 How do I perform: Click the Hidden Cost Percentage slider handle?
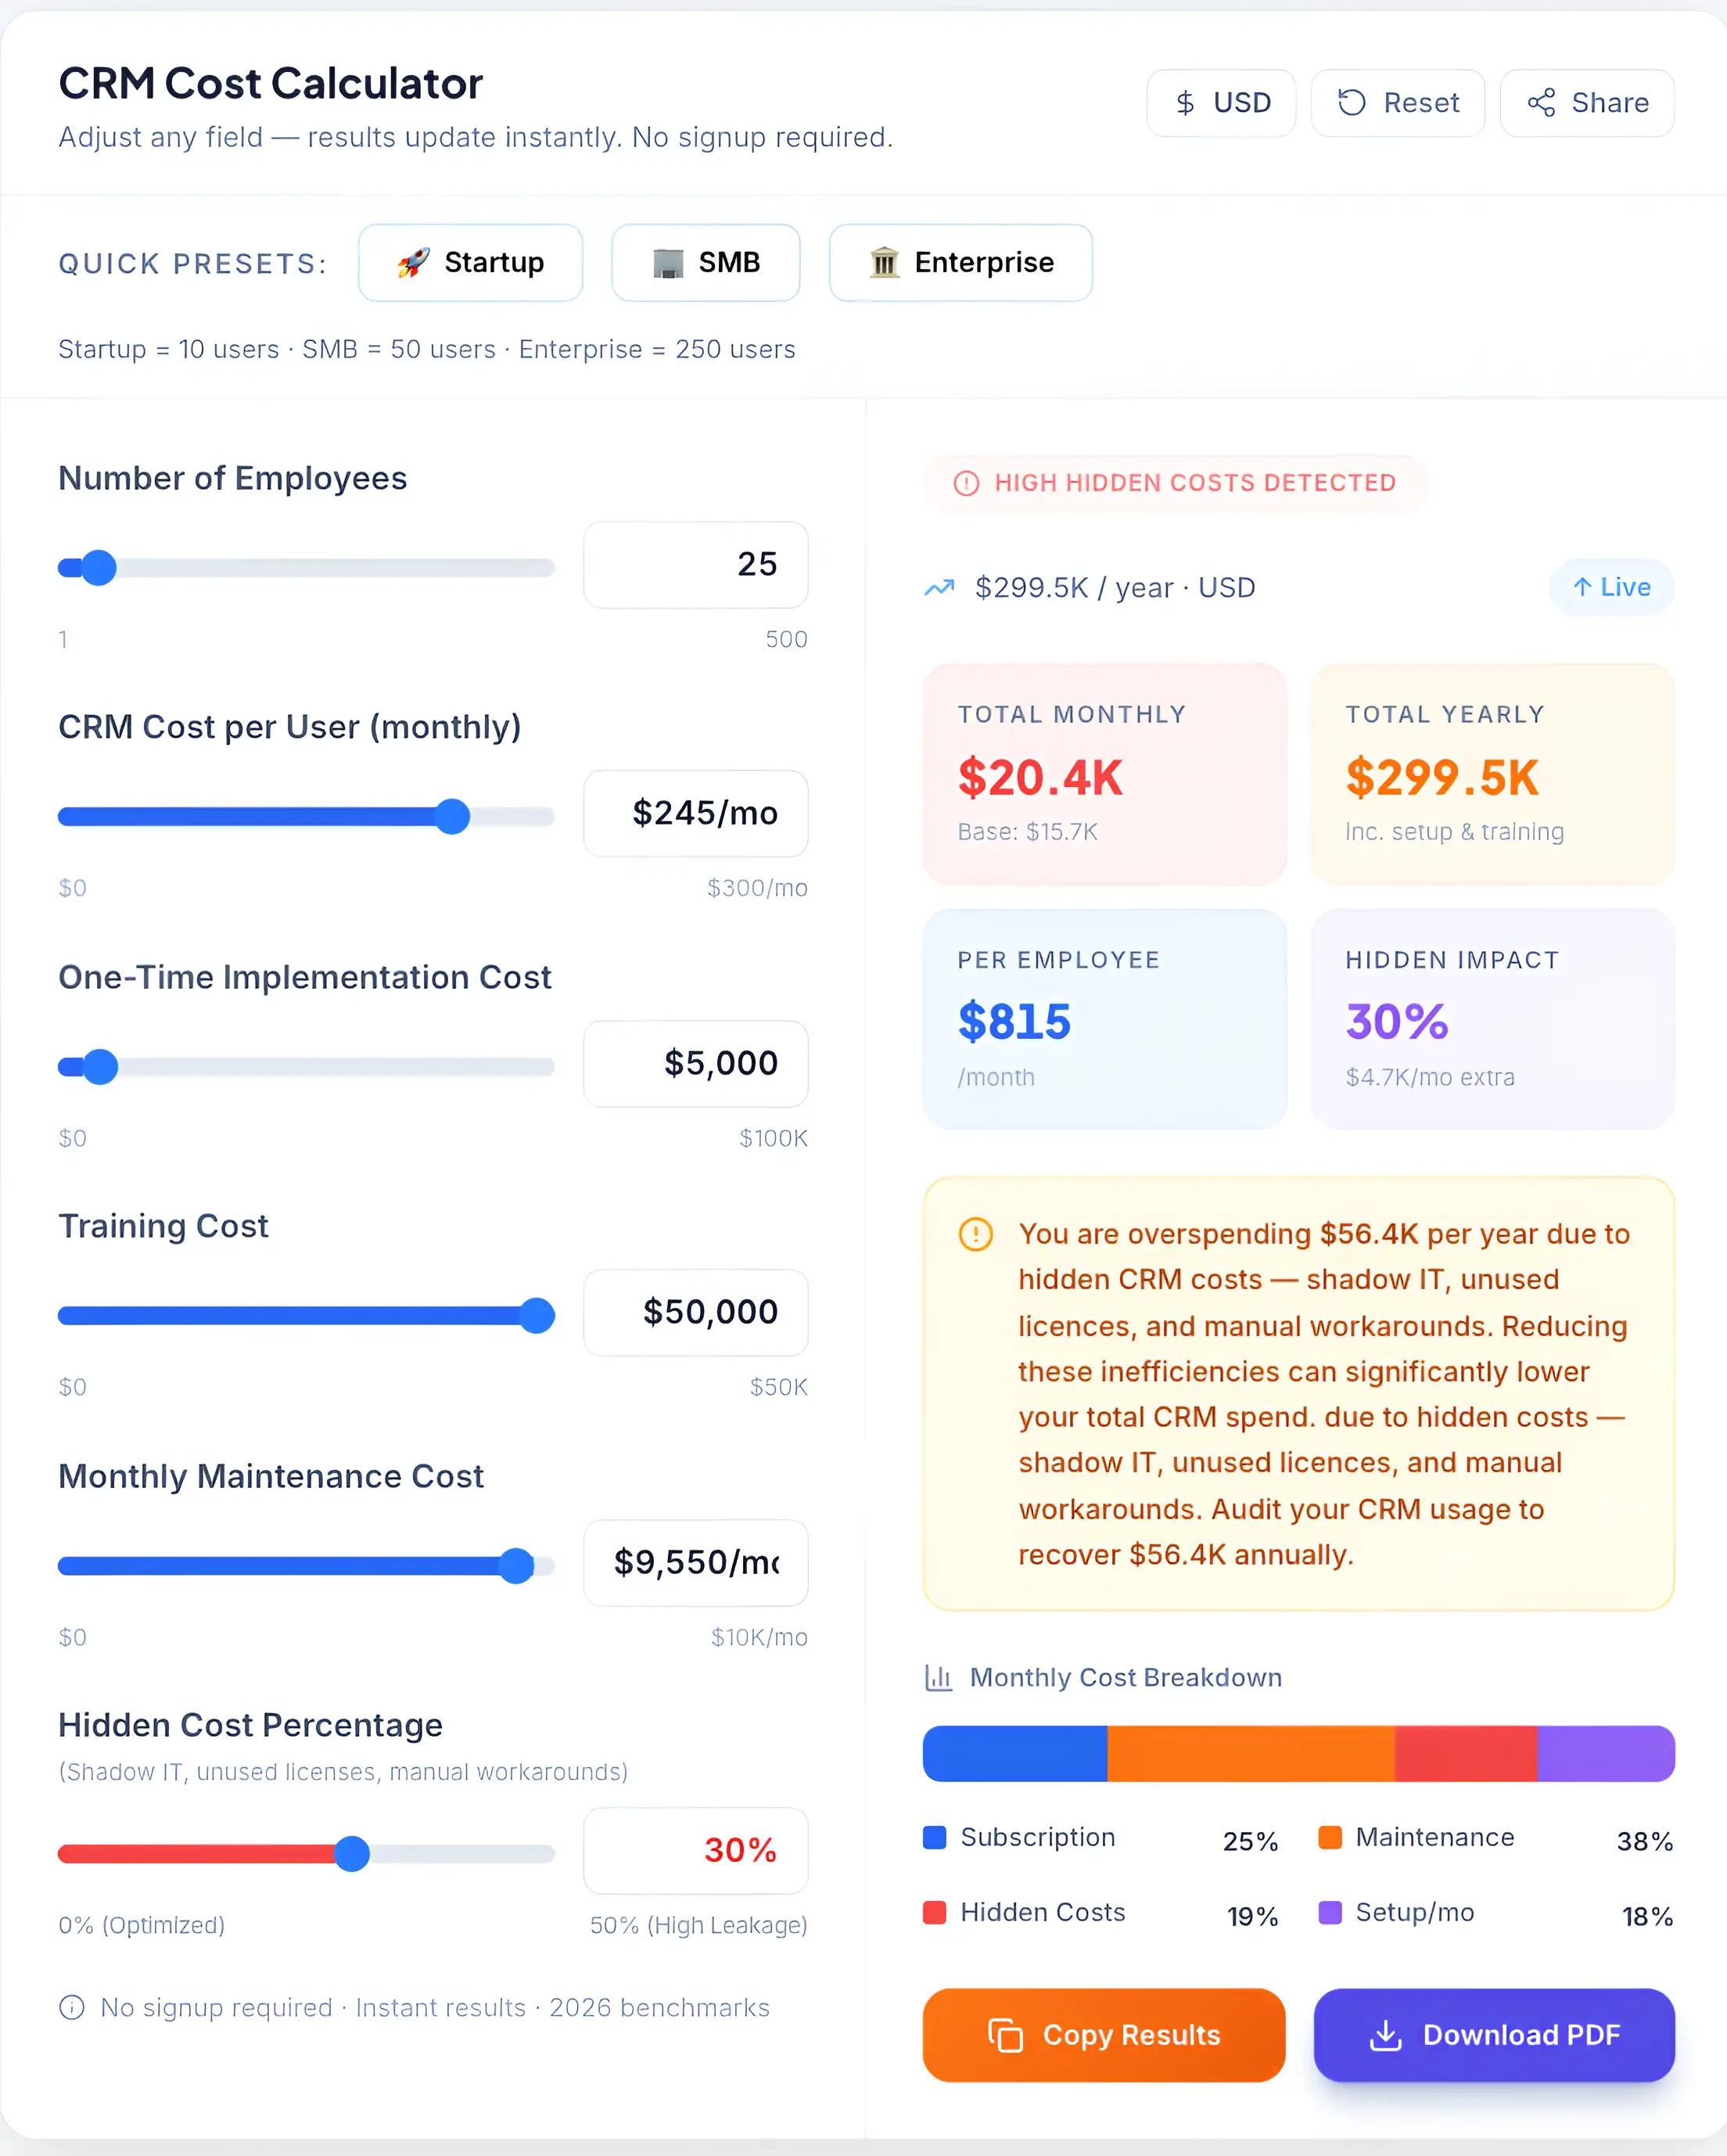pos(351,1853)
